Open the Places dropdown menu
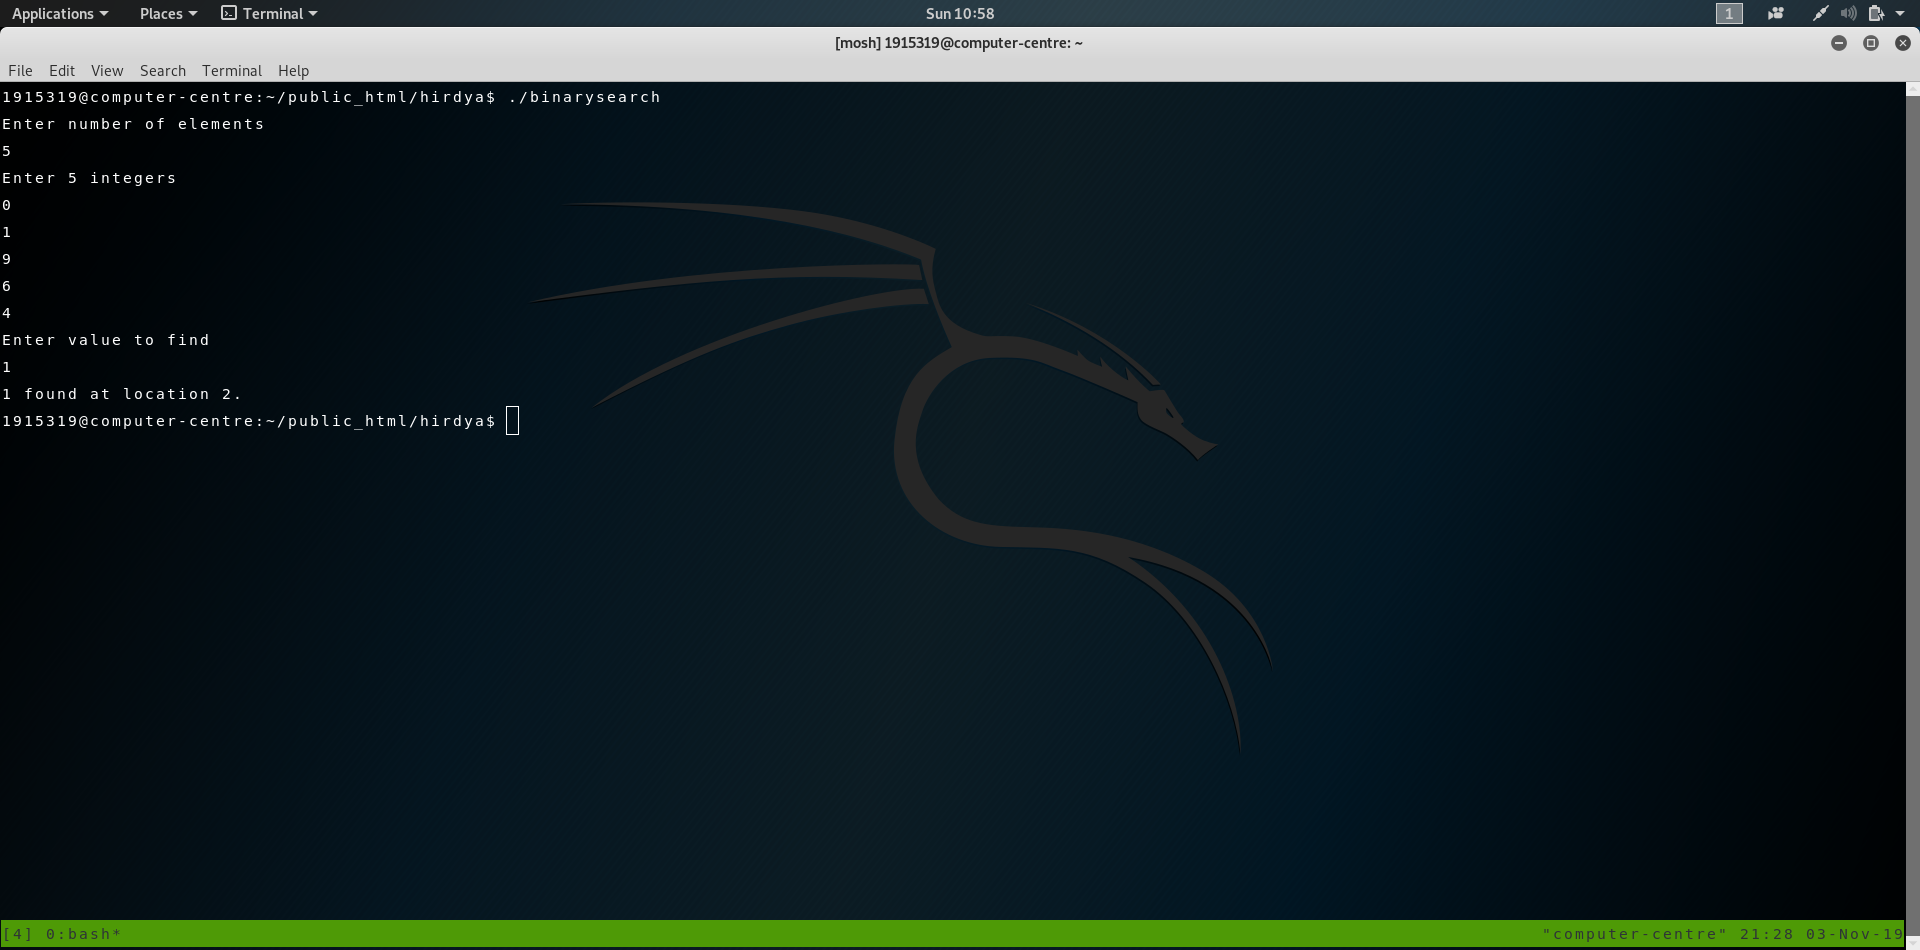The image size is (1920, 950). [x=168, y=13]
